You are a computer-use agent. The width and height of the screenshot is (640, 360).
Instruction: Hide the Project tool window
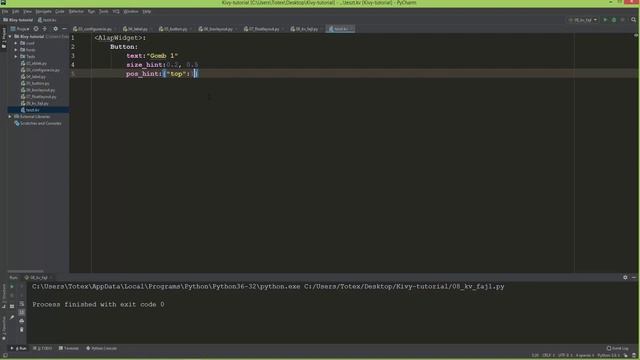click(64, 29)
